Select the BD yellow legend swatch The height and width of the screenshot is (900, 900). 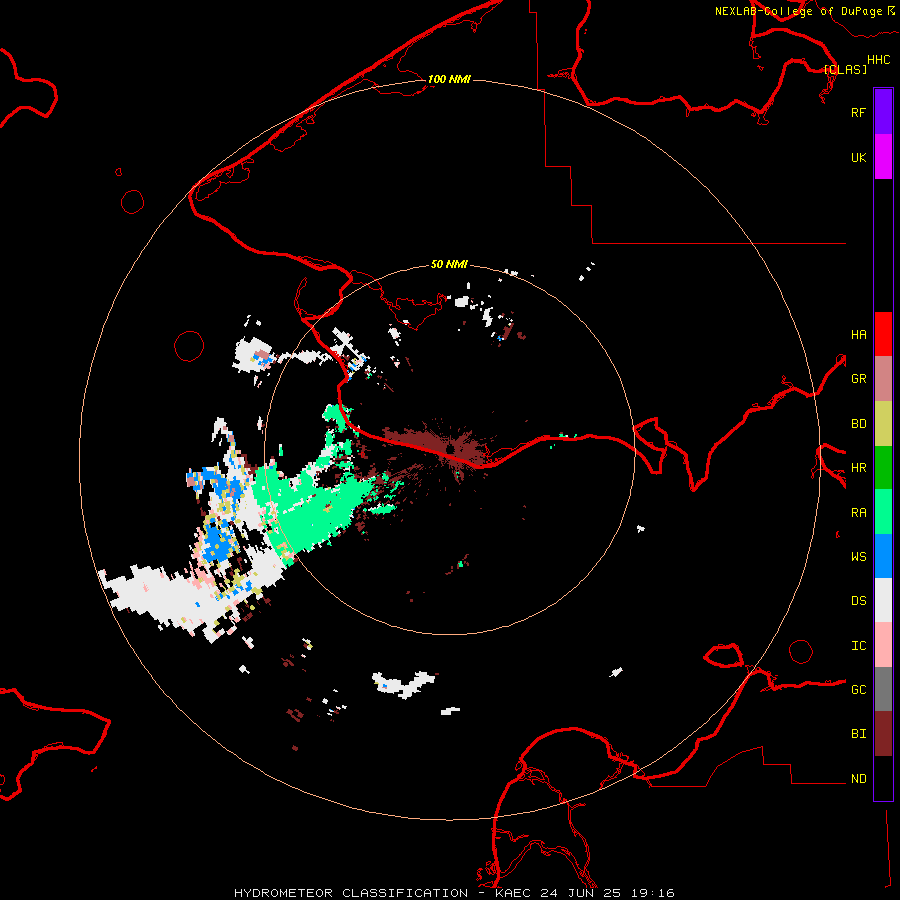point(883,424)
